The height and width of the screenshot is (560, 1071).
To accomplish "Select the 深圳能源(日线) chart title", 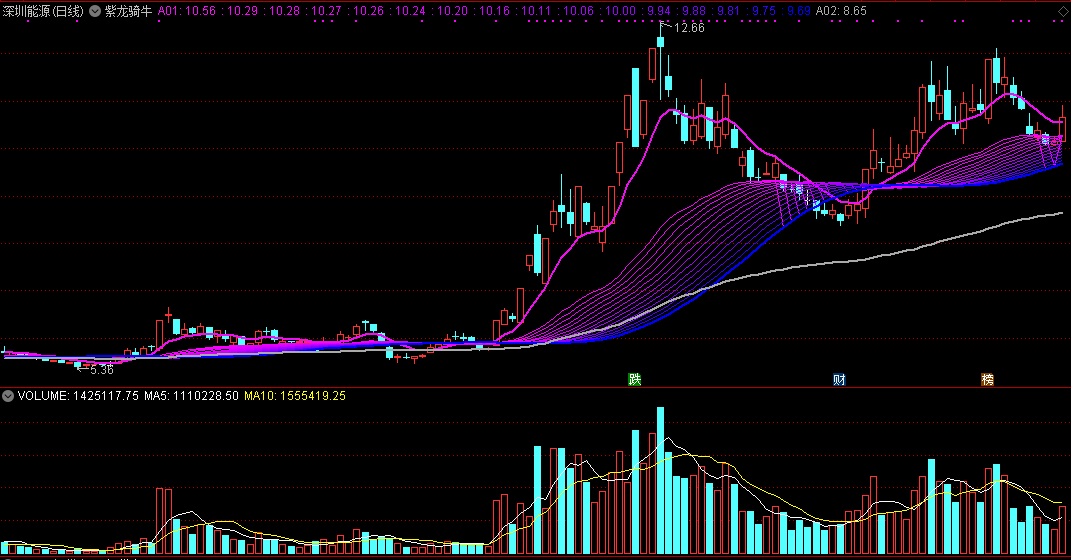I will [x=43, y=11].
